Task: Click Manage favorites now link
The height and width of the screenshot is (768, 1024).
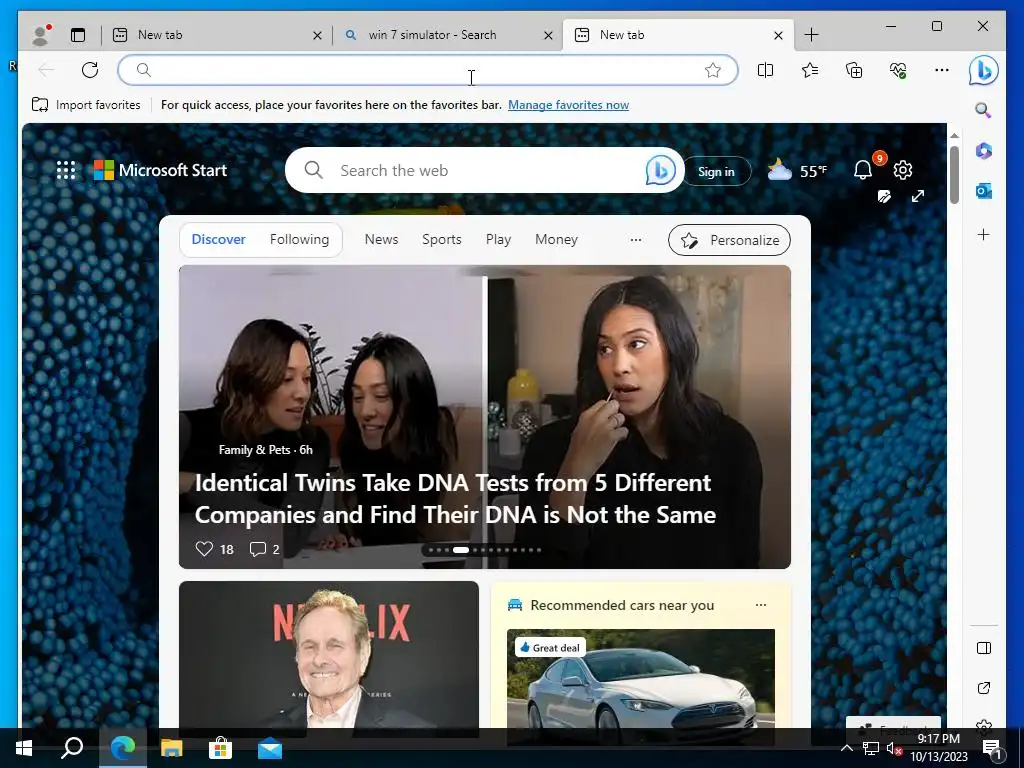Action: click(568, 105)
